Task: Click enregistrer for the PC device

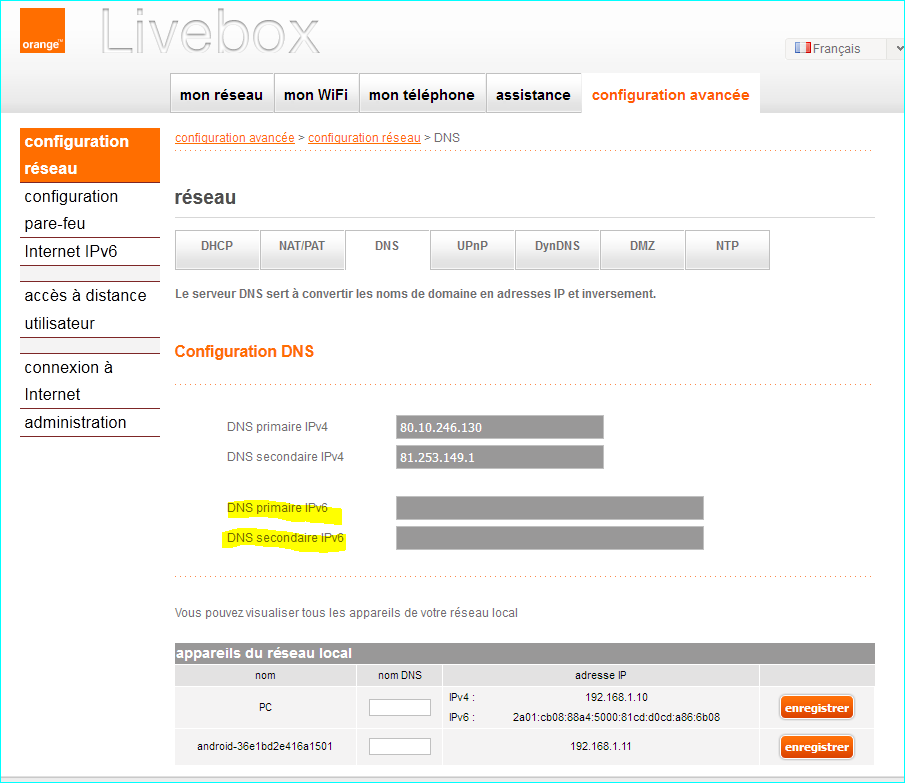Action: [x=817, y=707]
